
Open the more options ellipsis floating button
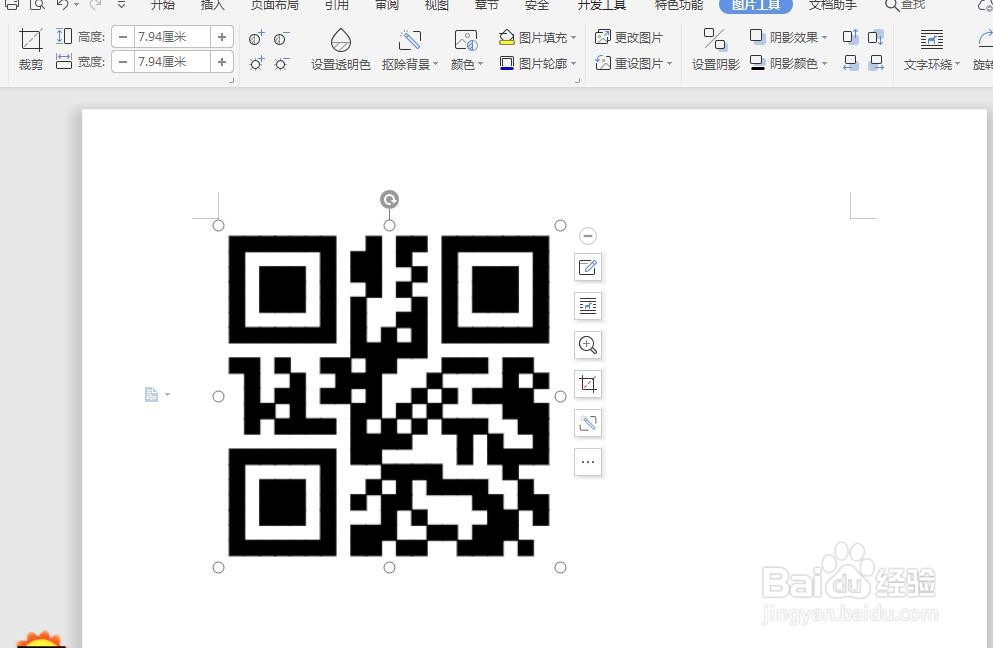[588, 462]
